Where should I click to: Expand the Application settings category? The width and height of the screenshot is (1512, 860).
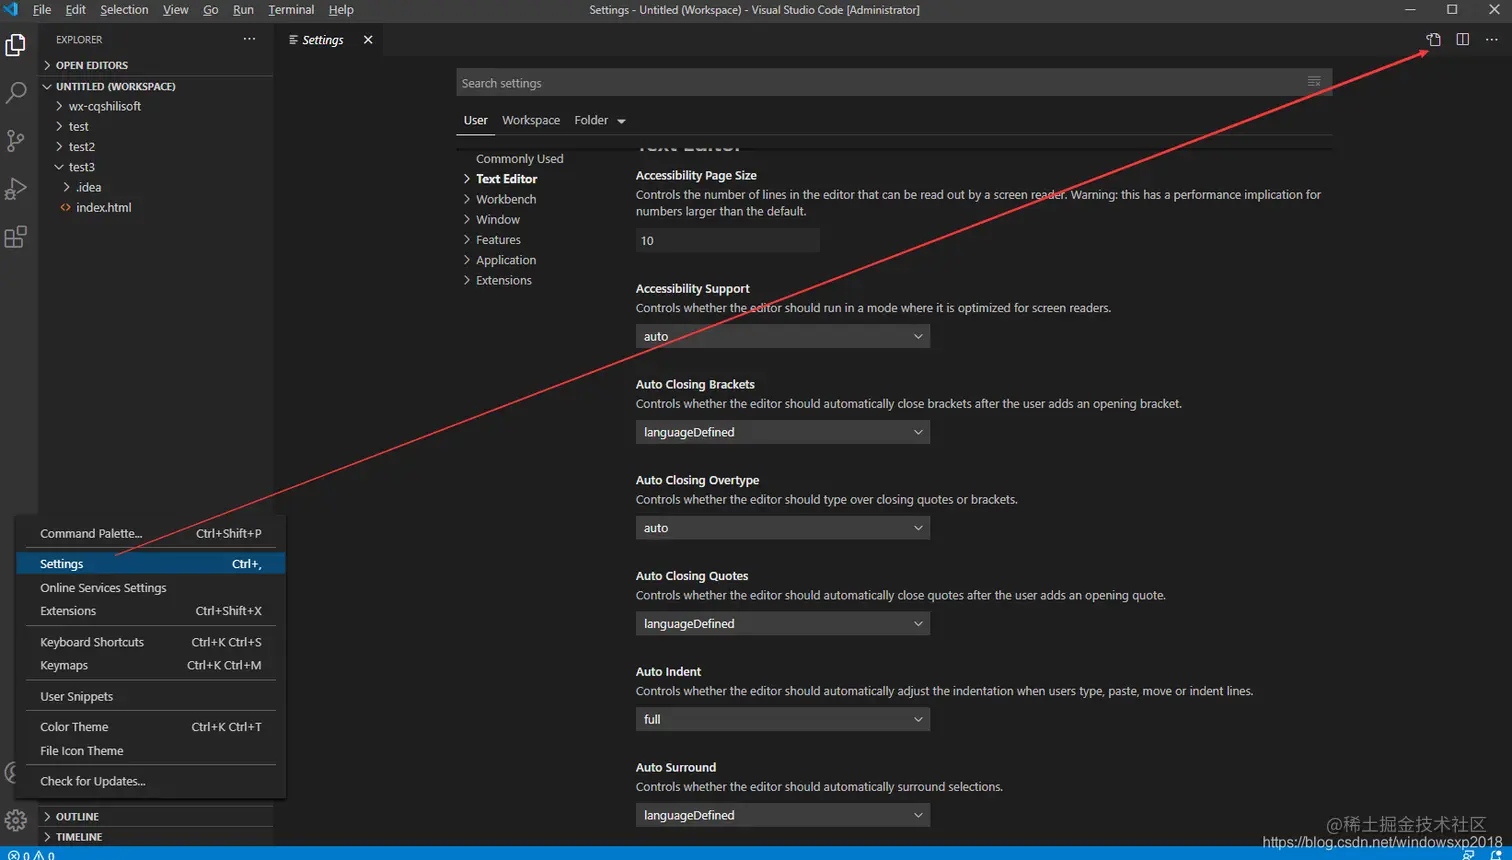(500, 260)
